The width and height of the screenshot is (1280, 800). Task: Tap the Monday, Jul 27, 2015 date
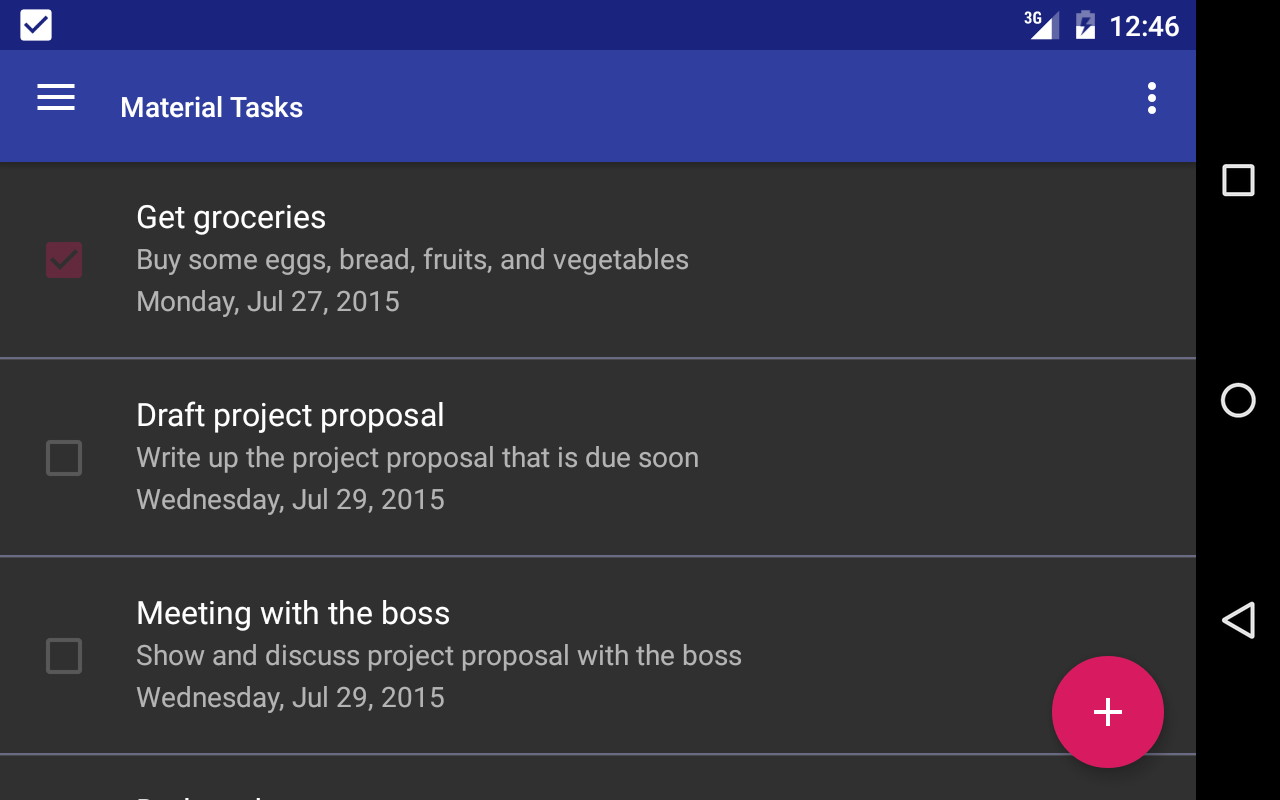[268, 301]
